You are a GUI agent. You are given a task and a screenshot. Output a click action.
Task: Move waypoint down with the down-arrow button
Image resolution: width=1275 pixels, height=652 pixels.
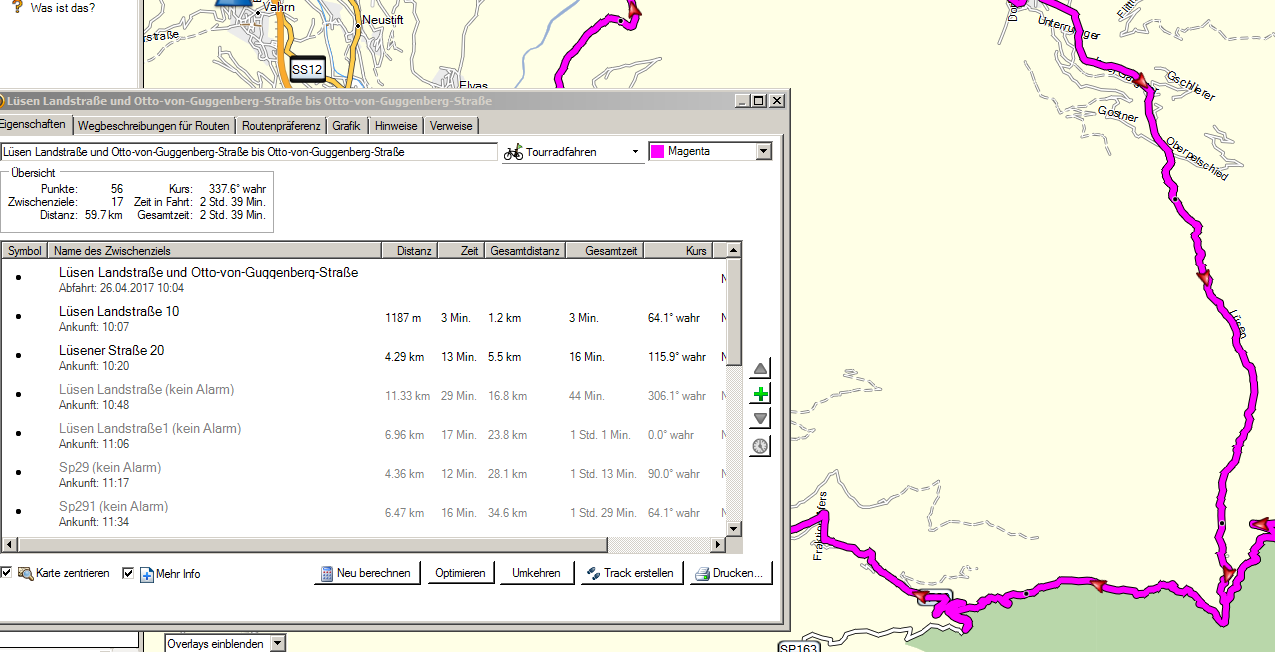coord(761,419)
